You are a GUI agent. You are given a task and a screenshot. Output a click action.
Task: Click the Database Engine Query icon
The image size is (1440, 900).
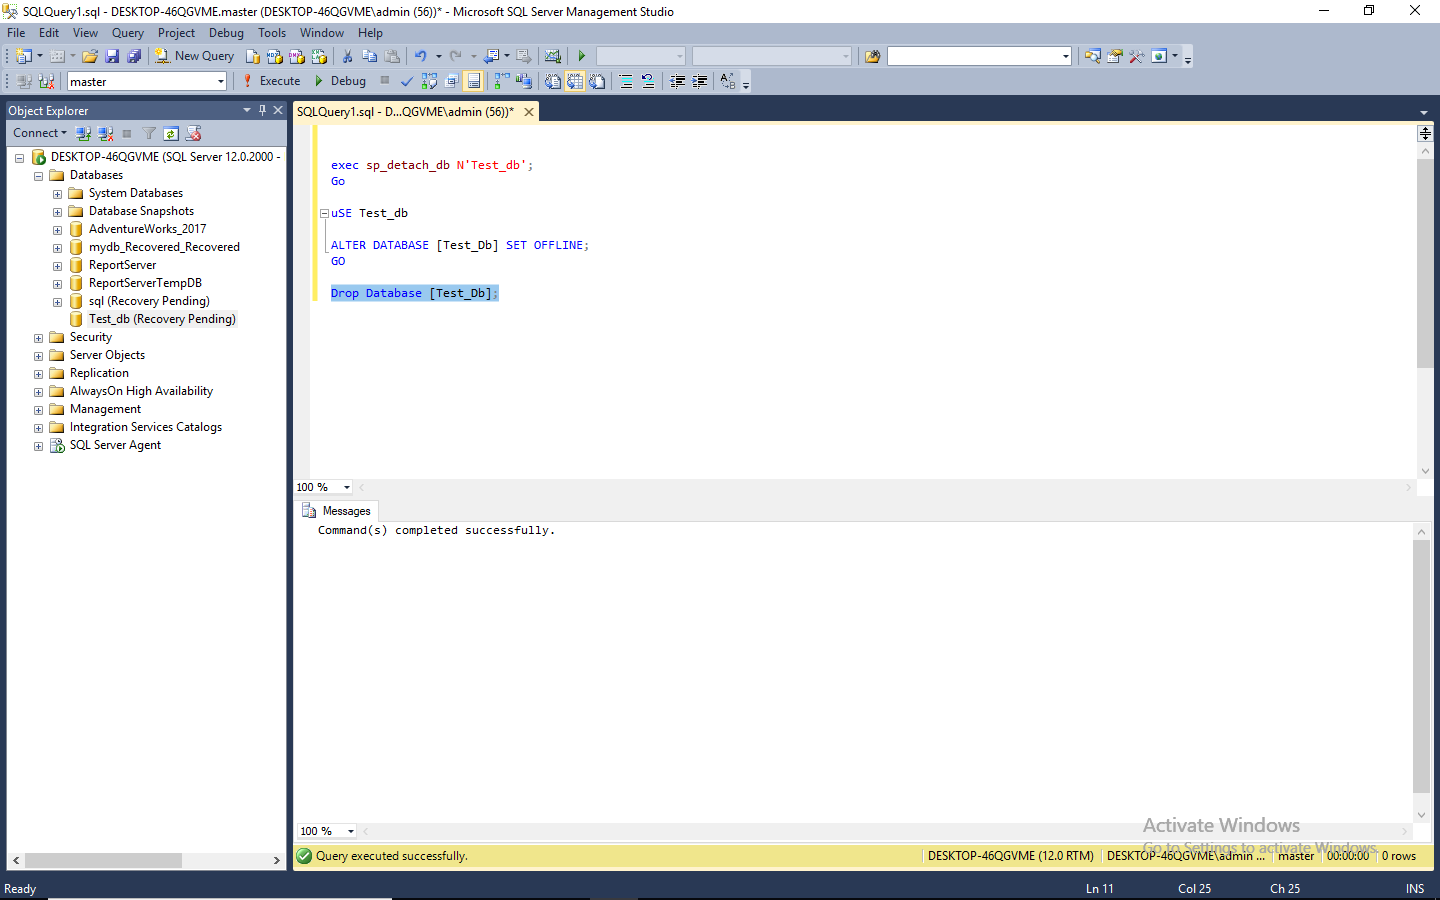[253, 56]
